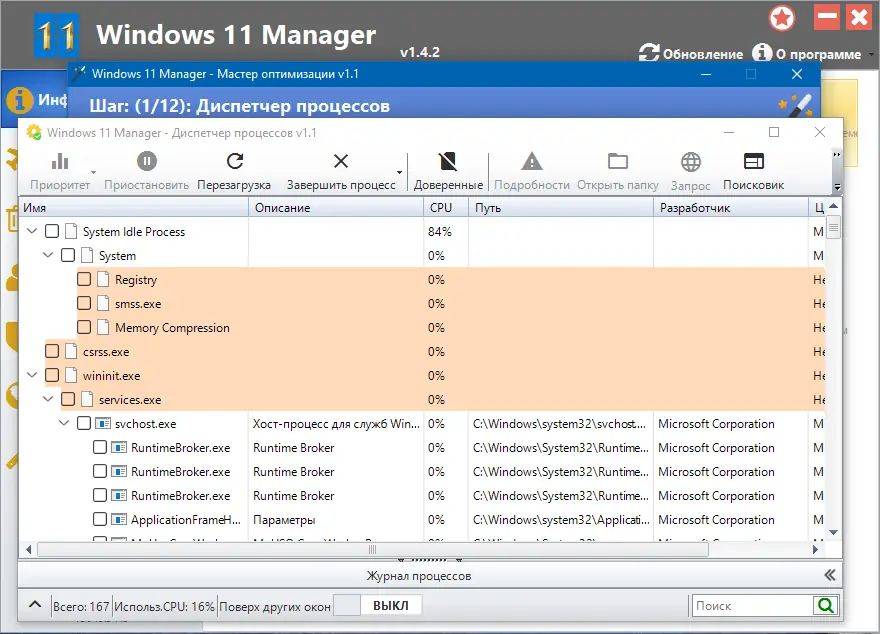Check the smss.exe checkbox
The height and width of the screenshot is (634, 880).
pyautogui.click(x=84, y=303)
